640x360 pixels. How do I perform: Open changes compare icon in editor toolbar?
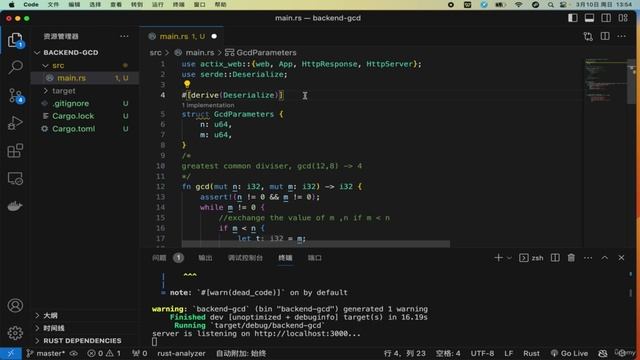(588, 36)
